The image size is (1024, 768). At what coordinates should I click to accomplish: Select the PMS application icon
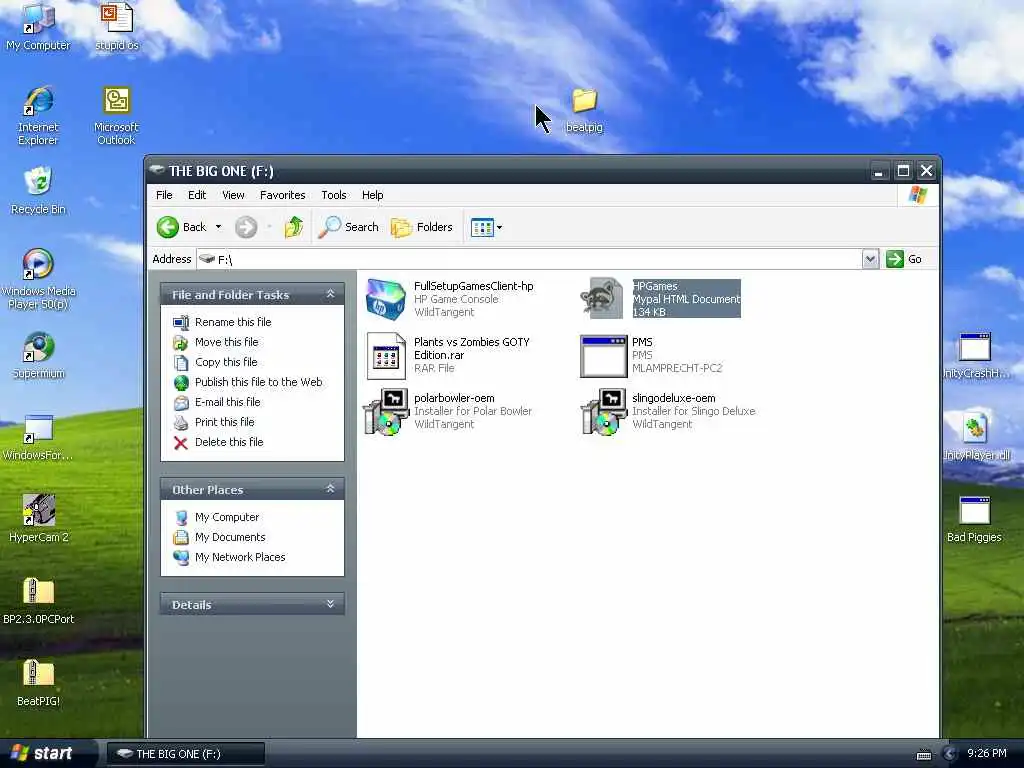[x=603, y=356]
